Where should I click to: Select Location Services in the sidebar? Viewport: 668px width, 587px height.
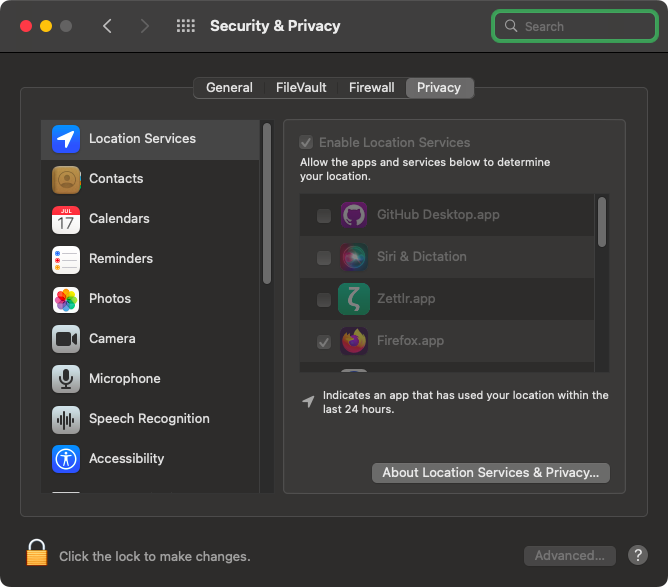[142, 139]
